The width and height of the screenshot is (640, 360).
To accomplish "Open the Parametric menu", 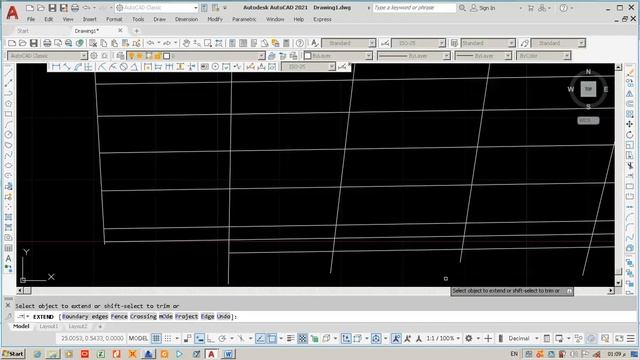I will click(244, 19).
